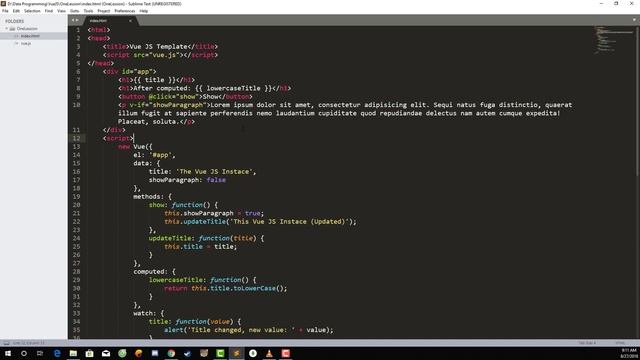Viewport: 640px width, 360px height.
Task: Click the vertical editor scrollbar
Action: pyautogui.click(x=638, y=102)
